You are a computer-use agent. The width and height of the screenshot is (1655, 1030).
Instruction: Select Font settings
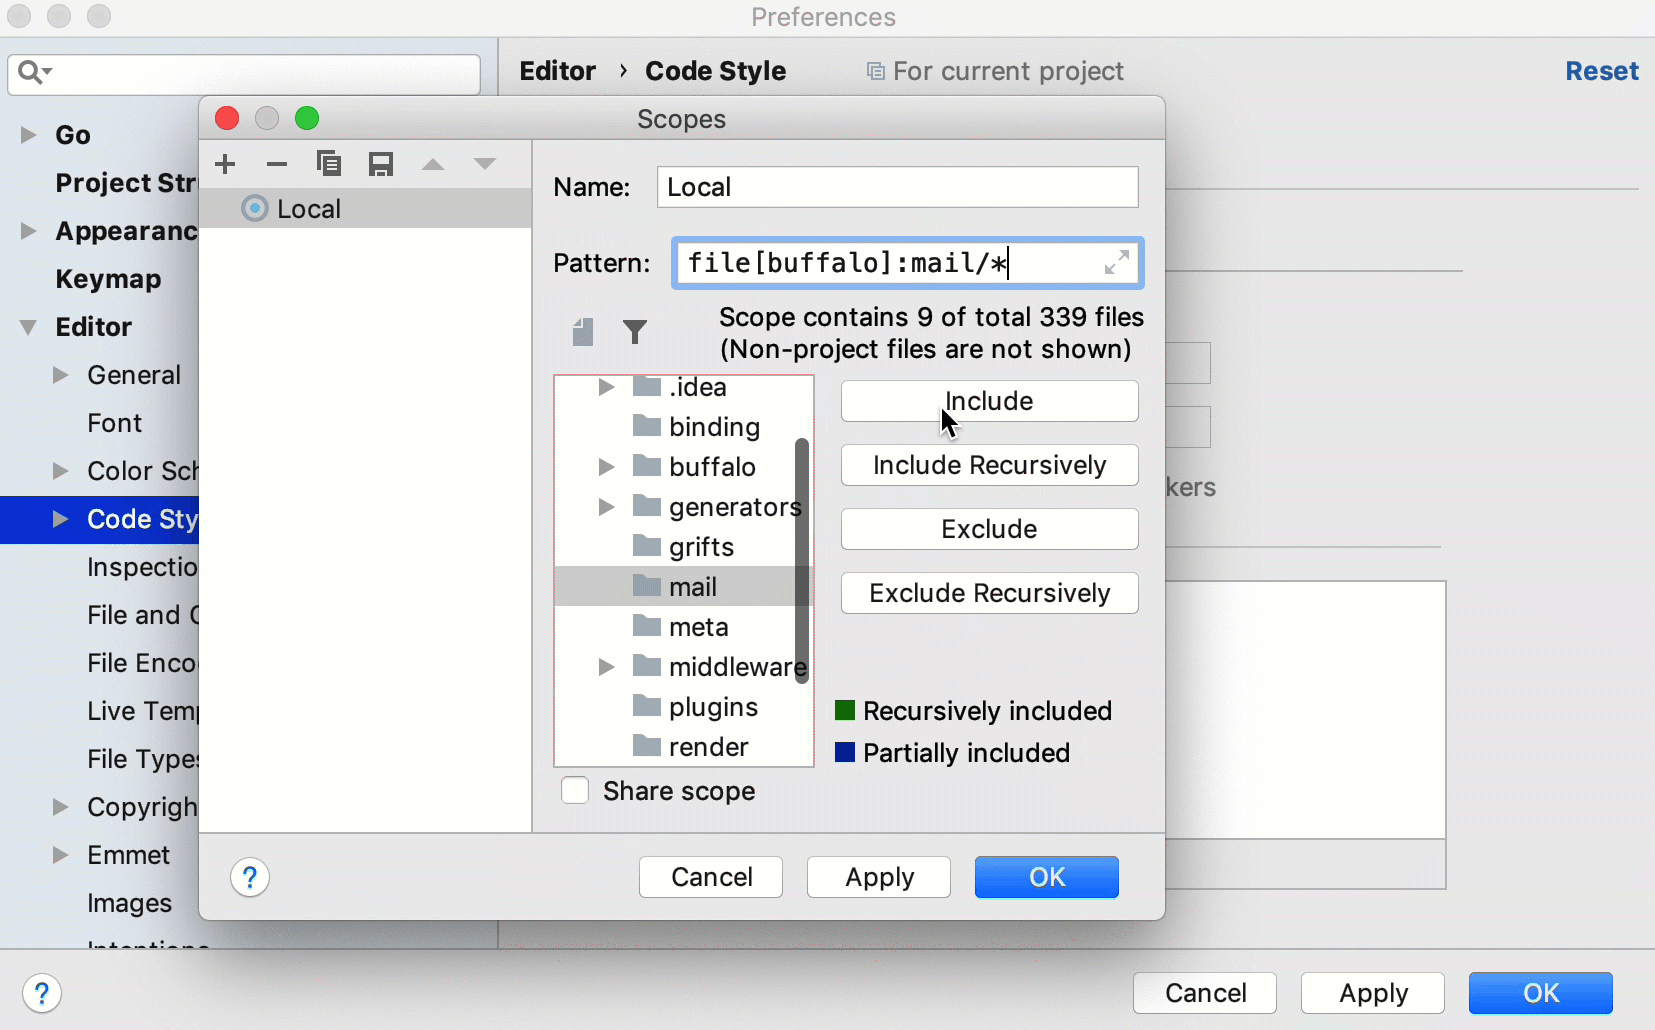click(x=115, y=423)
